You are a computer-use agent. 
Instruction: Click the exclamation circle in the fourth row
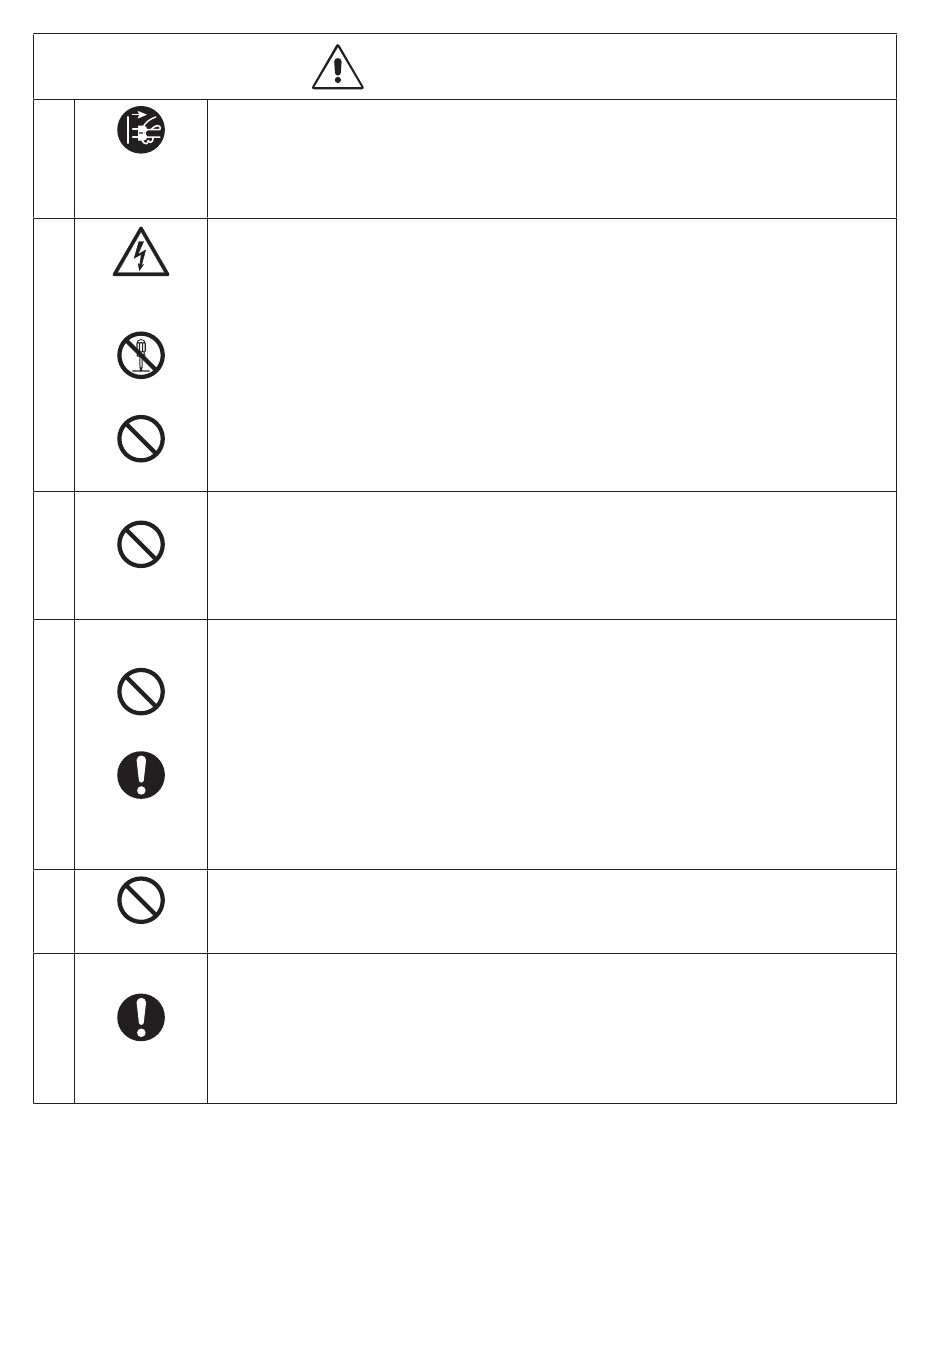pos(141,774)
